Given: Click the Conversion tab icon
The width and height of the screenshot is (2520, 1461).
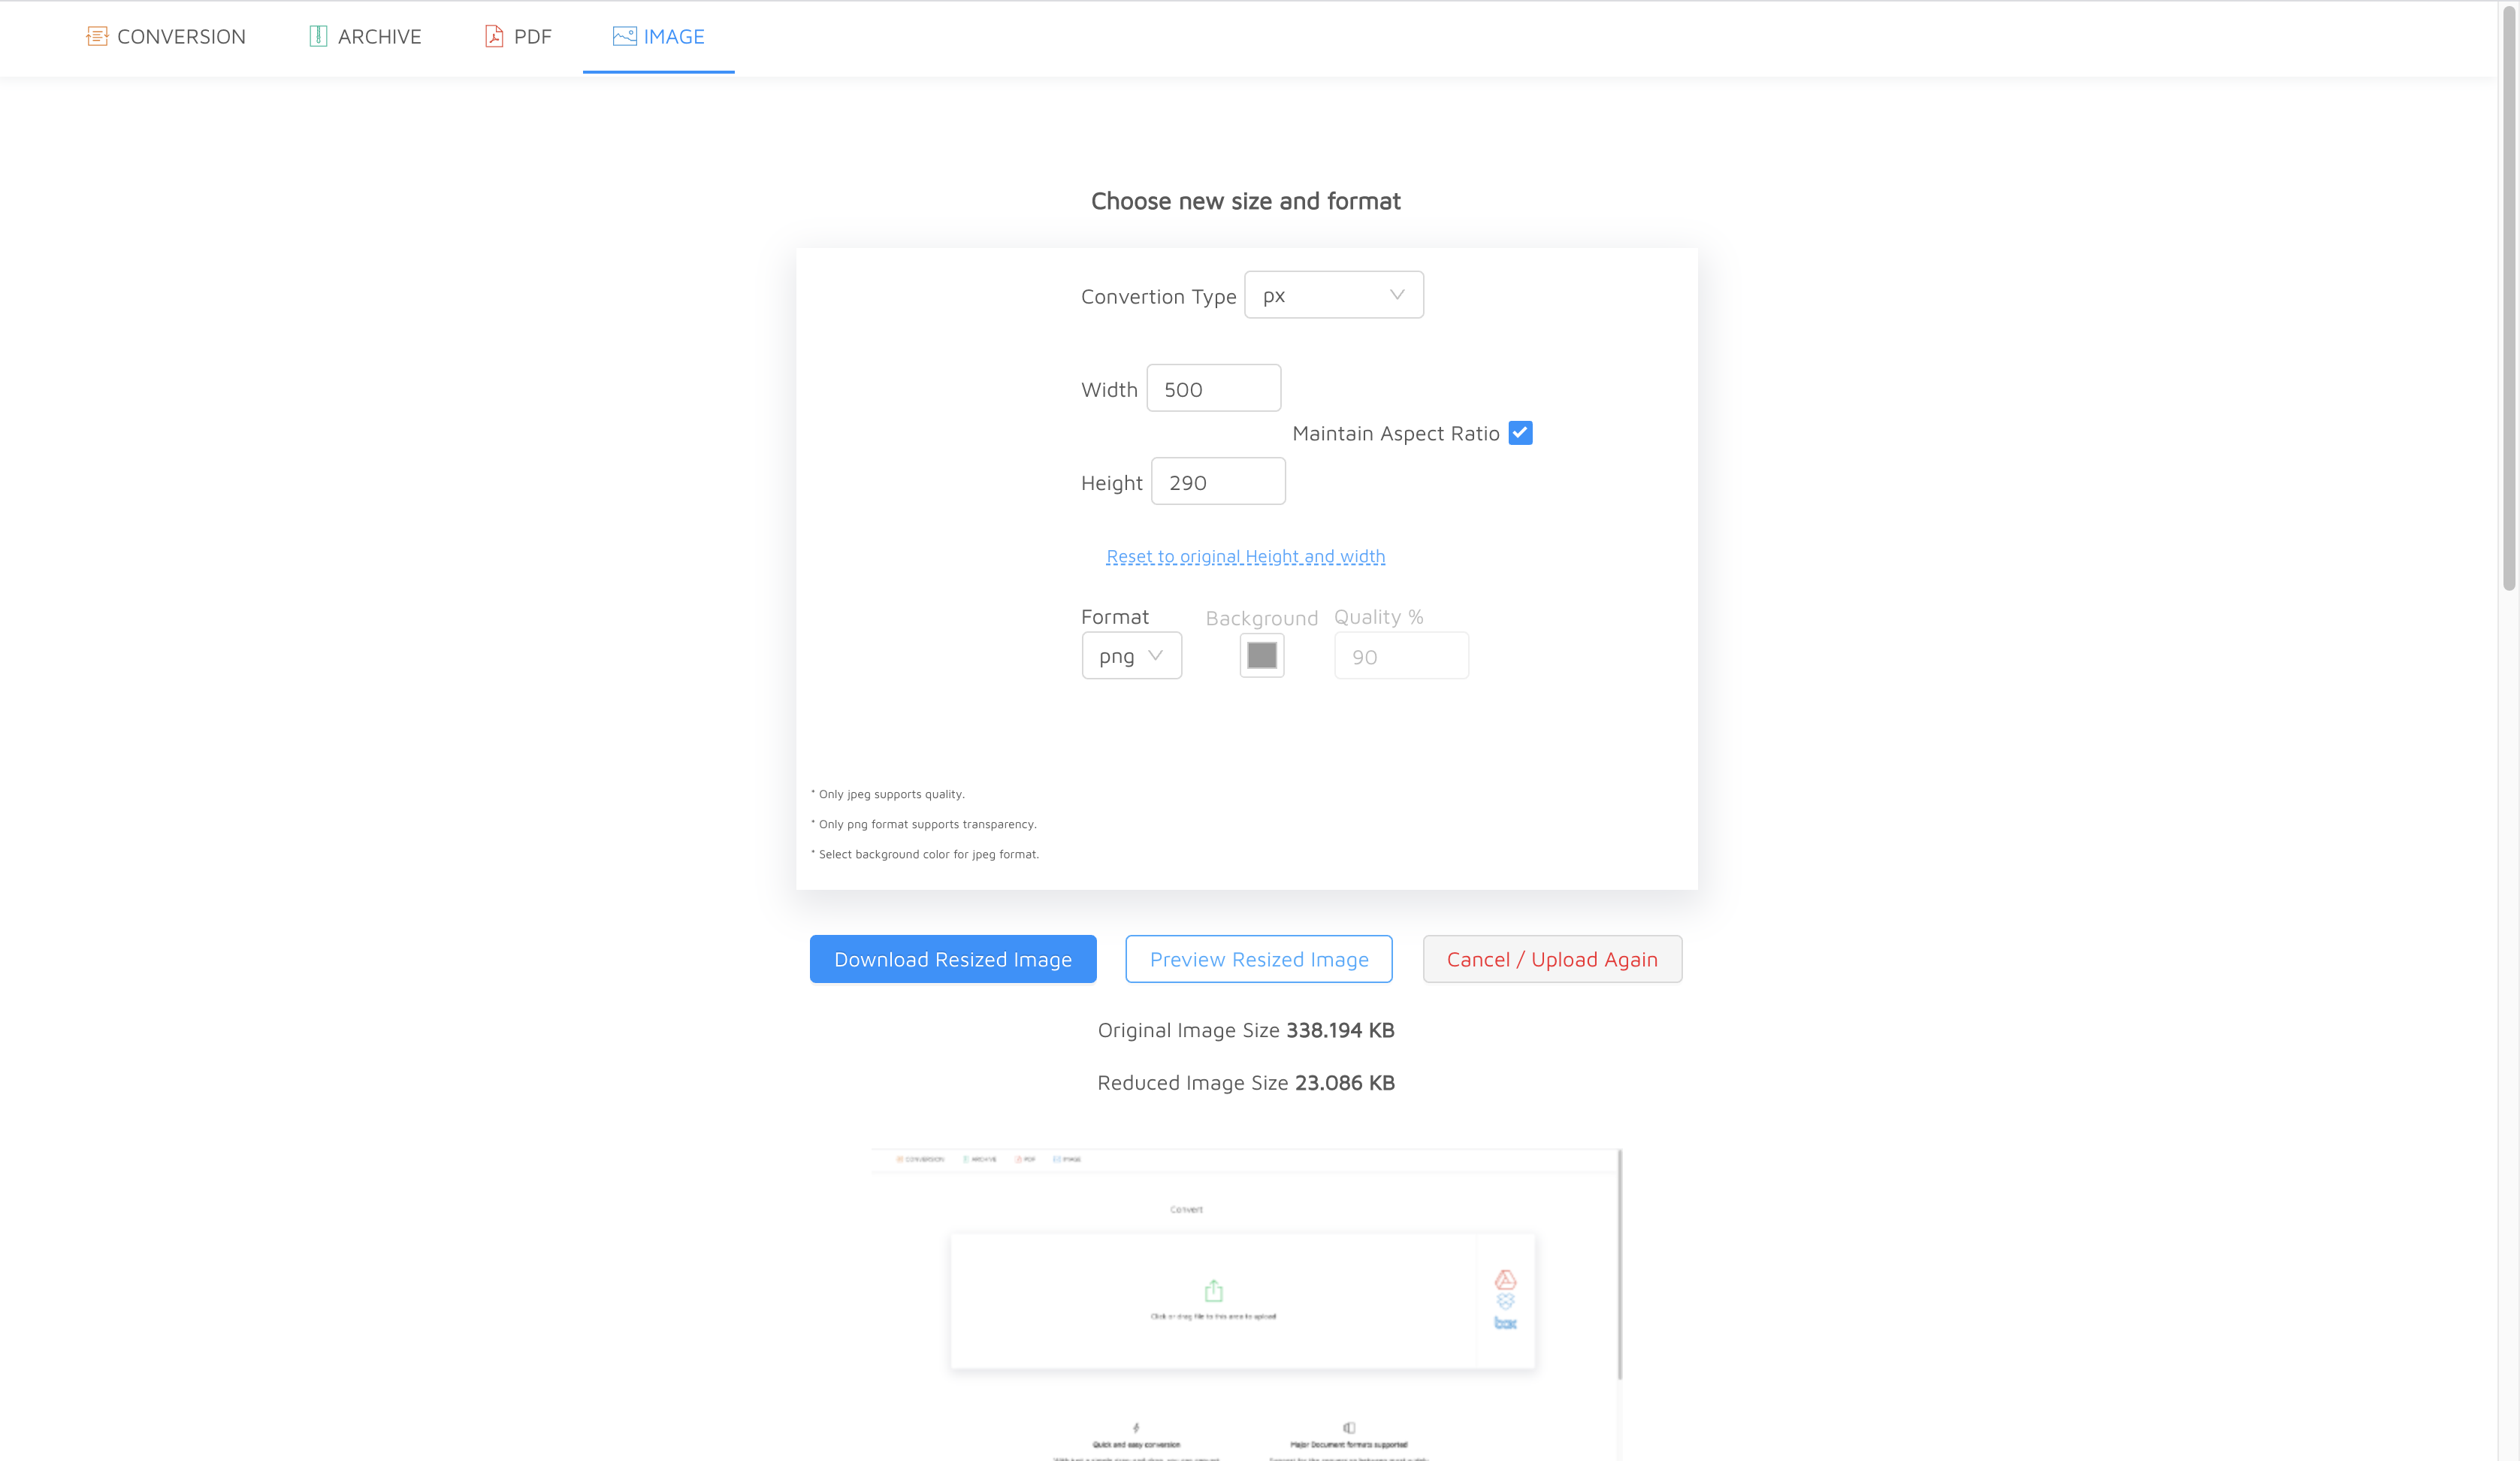Looking at the screenshot, I should pyautogui.click(x=96, y=36).
